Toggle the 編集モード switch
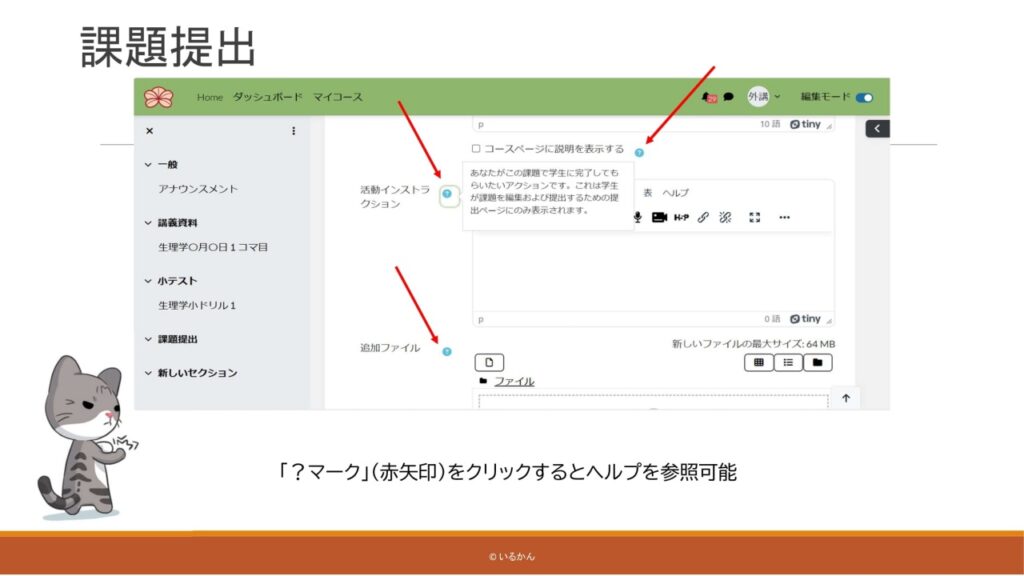 (x=863, y=97)
